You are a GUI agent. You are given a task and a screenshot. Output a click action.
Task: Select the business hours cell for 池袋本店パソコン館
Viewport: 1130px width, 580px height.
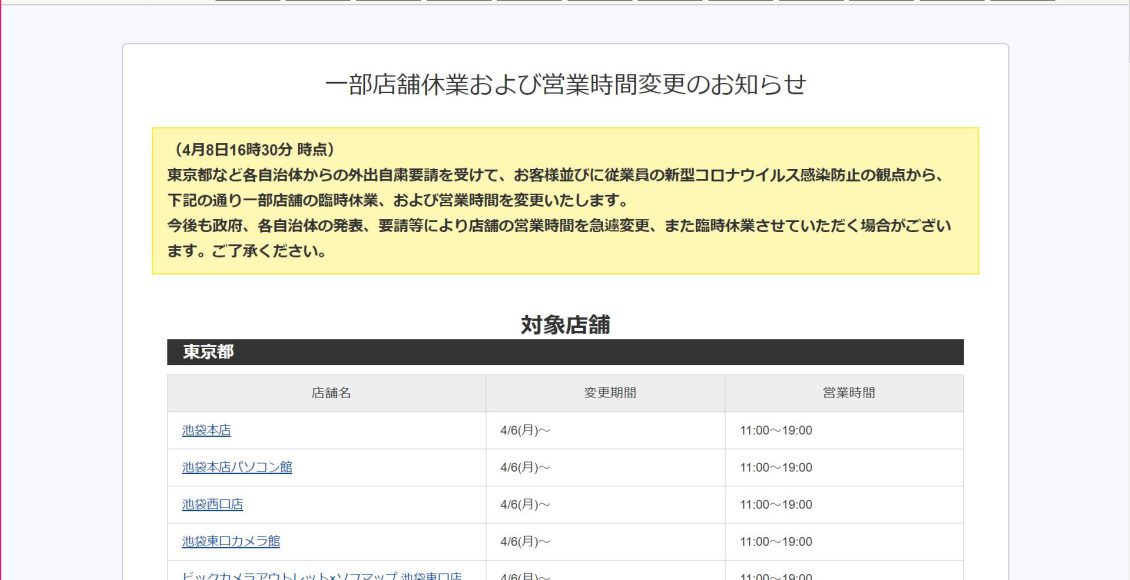[776, 468]
